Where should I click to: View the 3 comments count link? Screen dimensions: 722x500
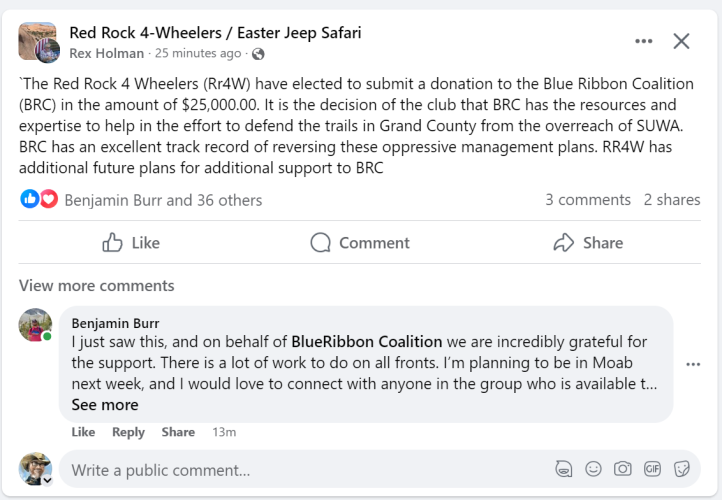pos(588,199)
